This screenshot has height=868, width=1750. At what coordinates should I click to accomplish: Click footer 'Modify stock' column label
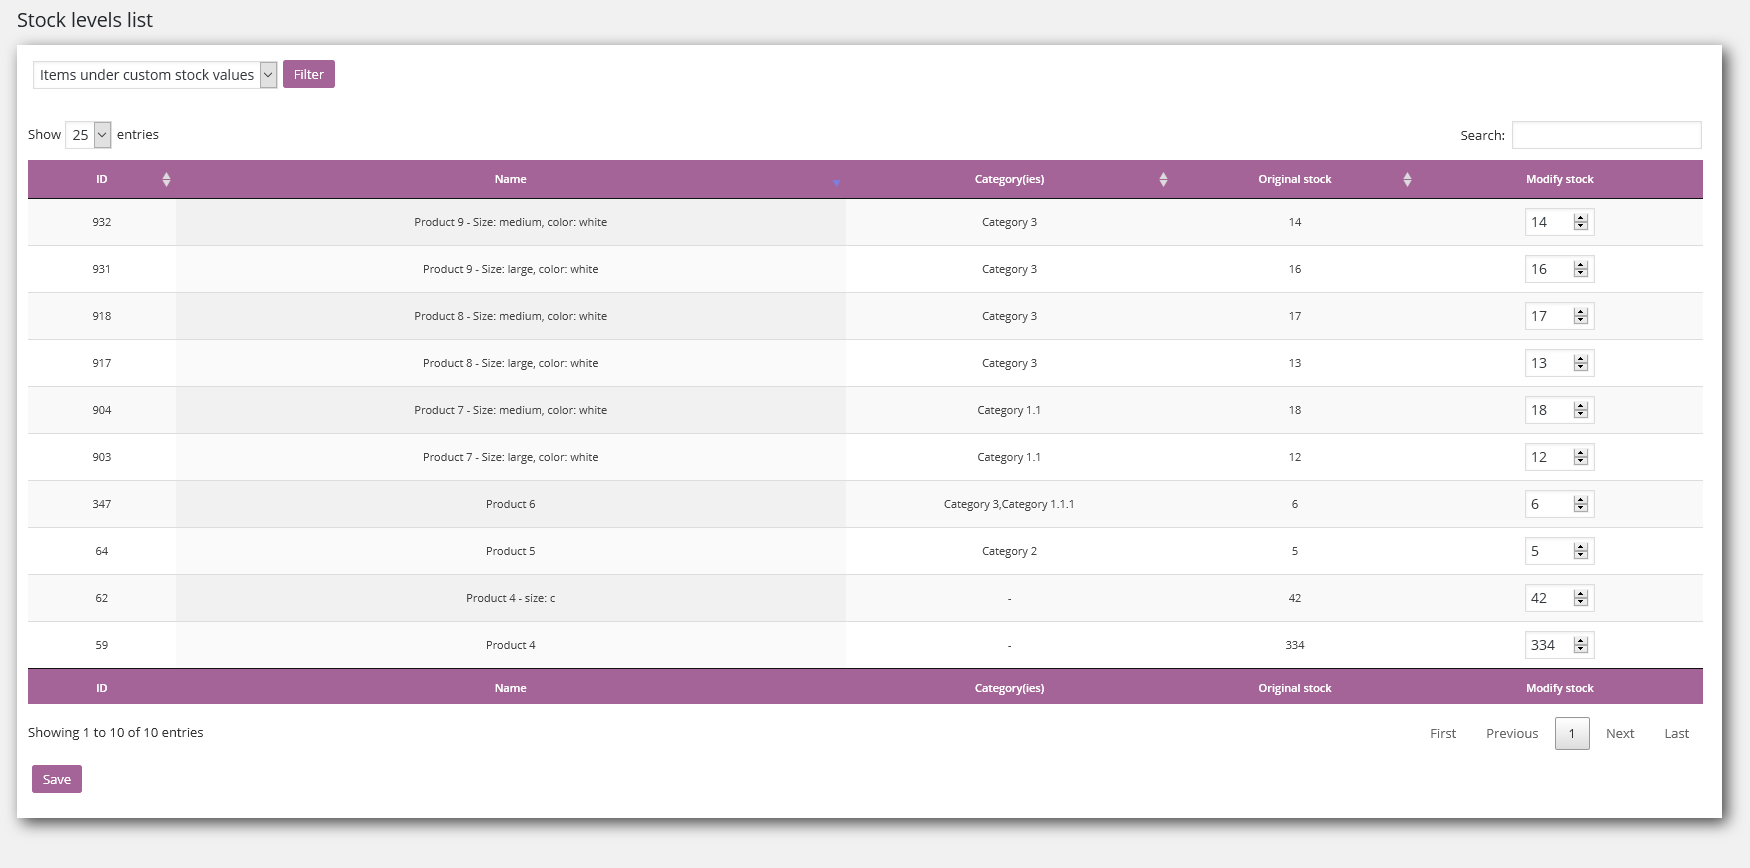(1560, 688)
